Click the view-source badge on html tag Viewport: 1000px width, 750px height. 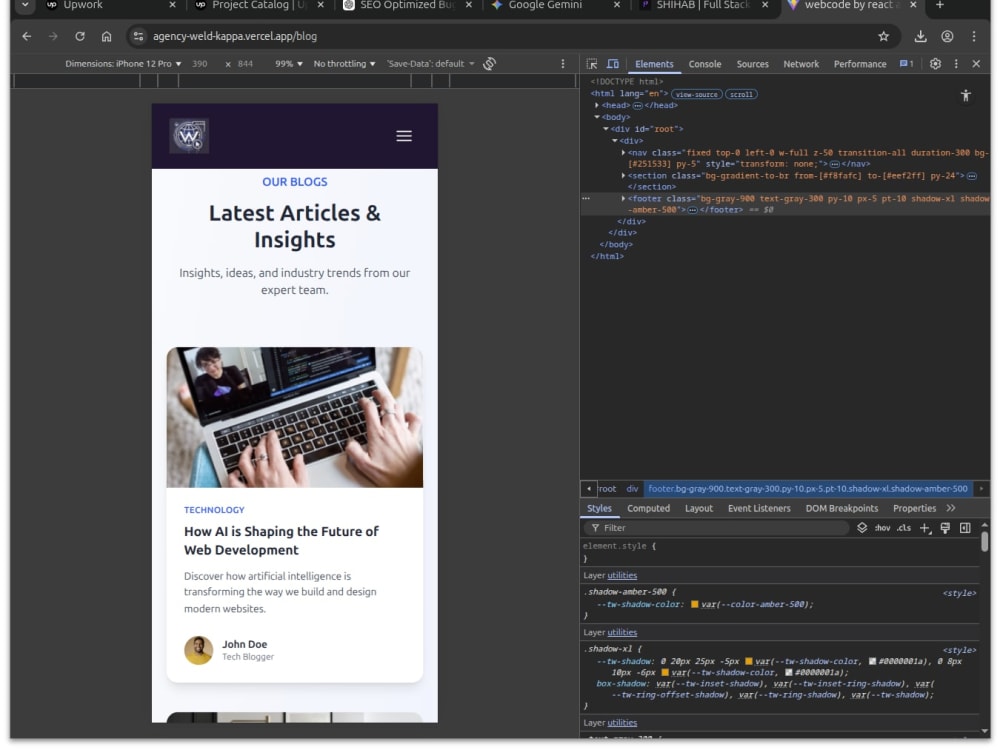[x=696, y=94]
